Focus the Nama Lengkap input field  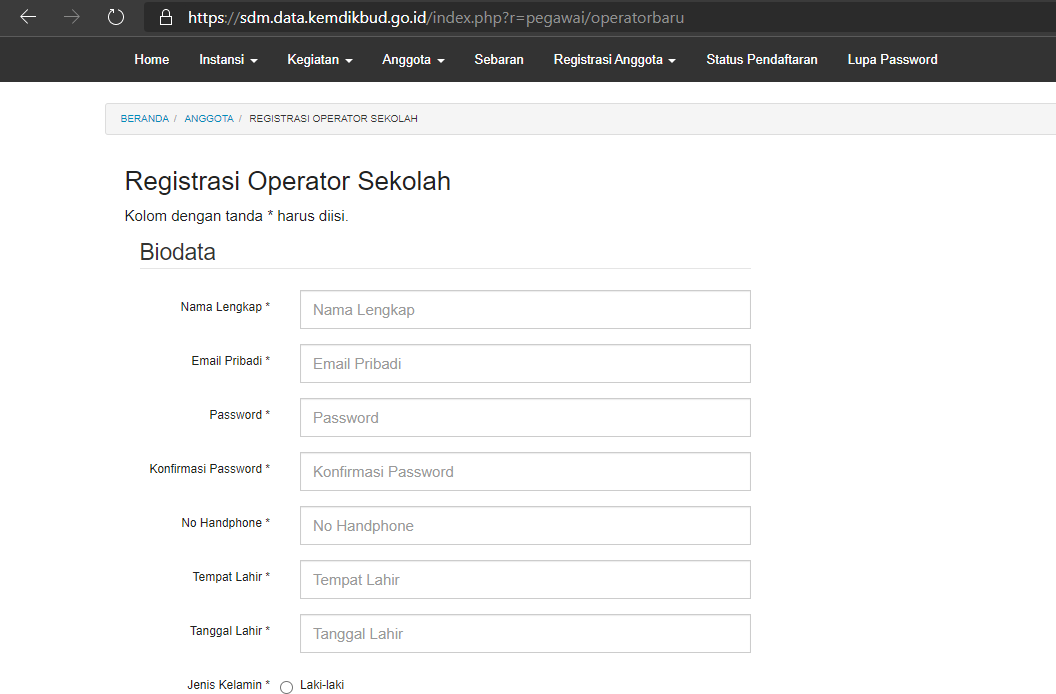point(524,309)
